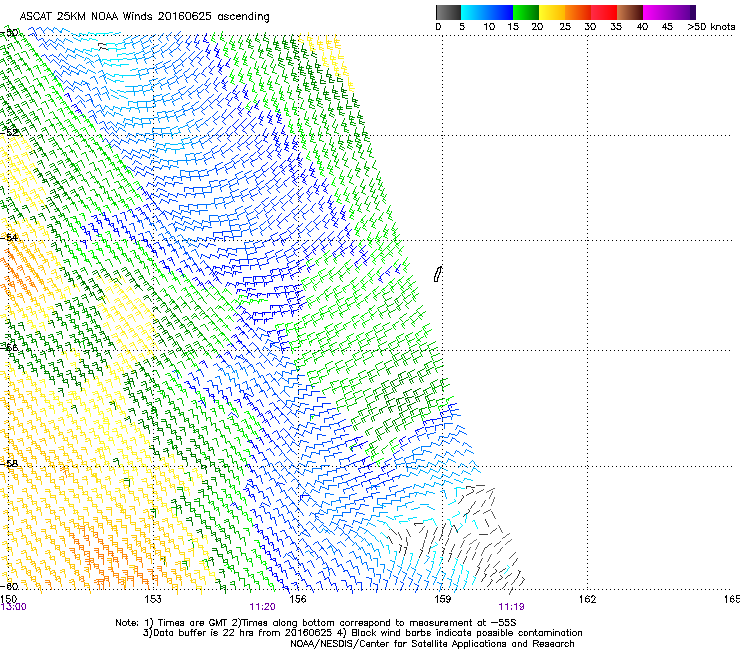740x650 pixels.
Task: Click the purple time label '11:19'
Action: 512,607
